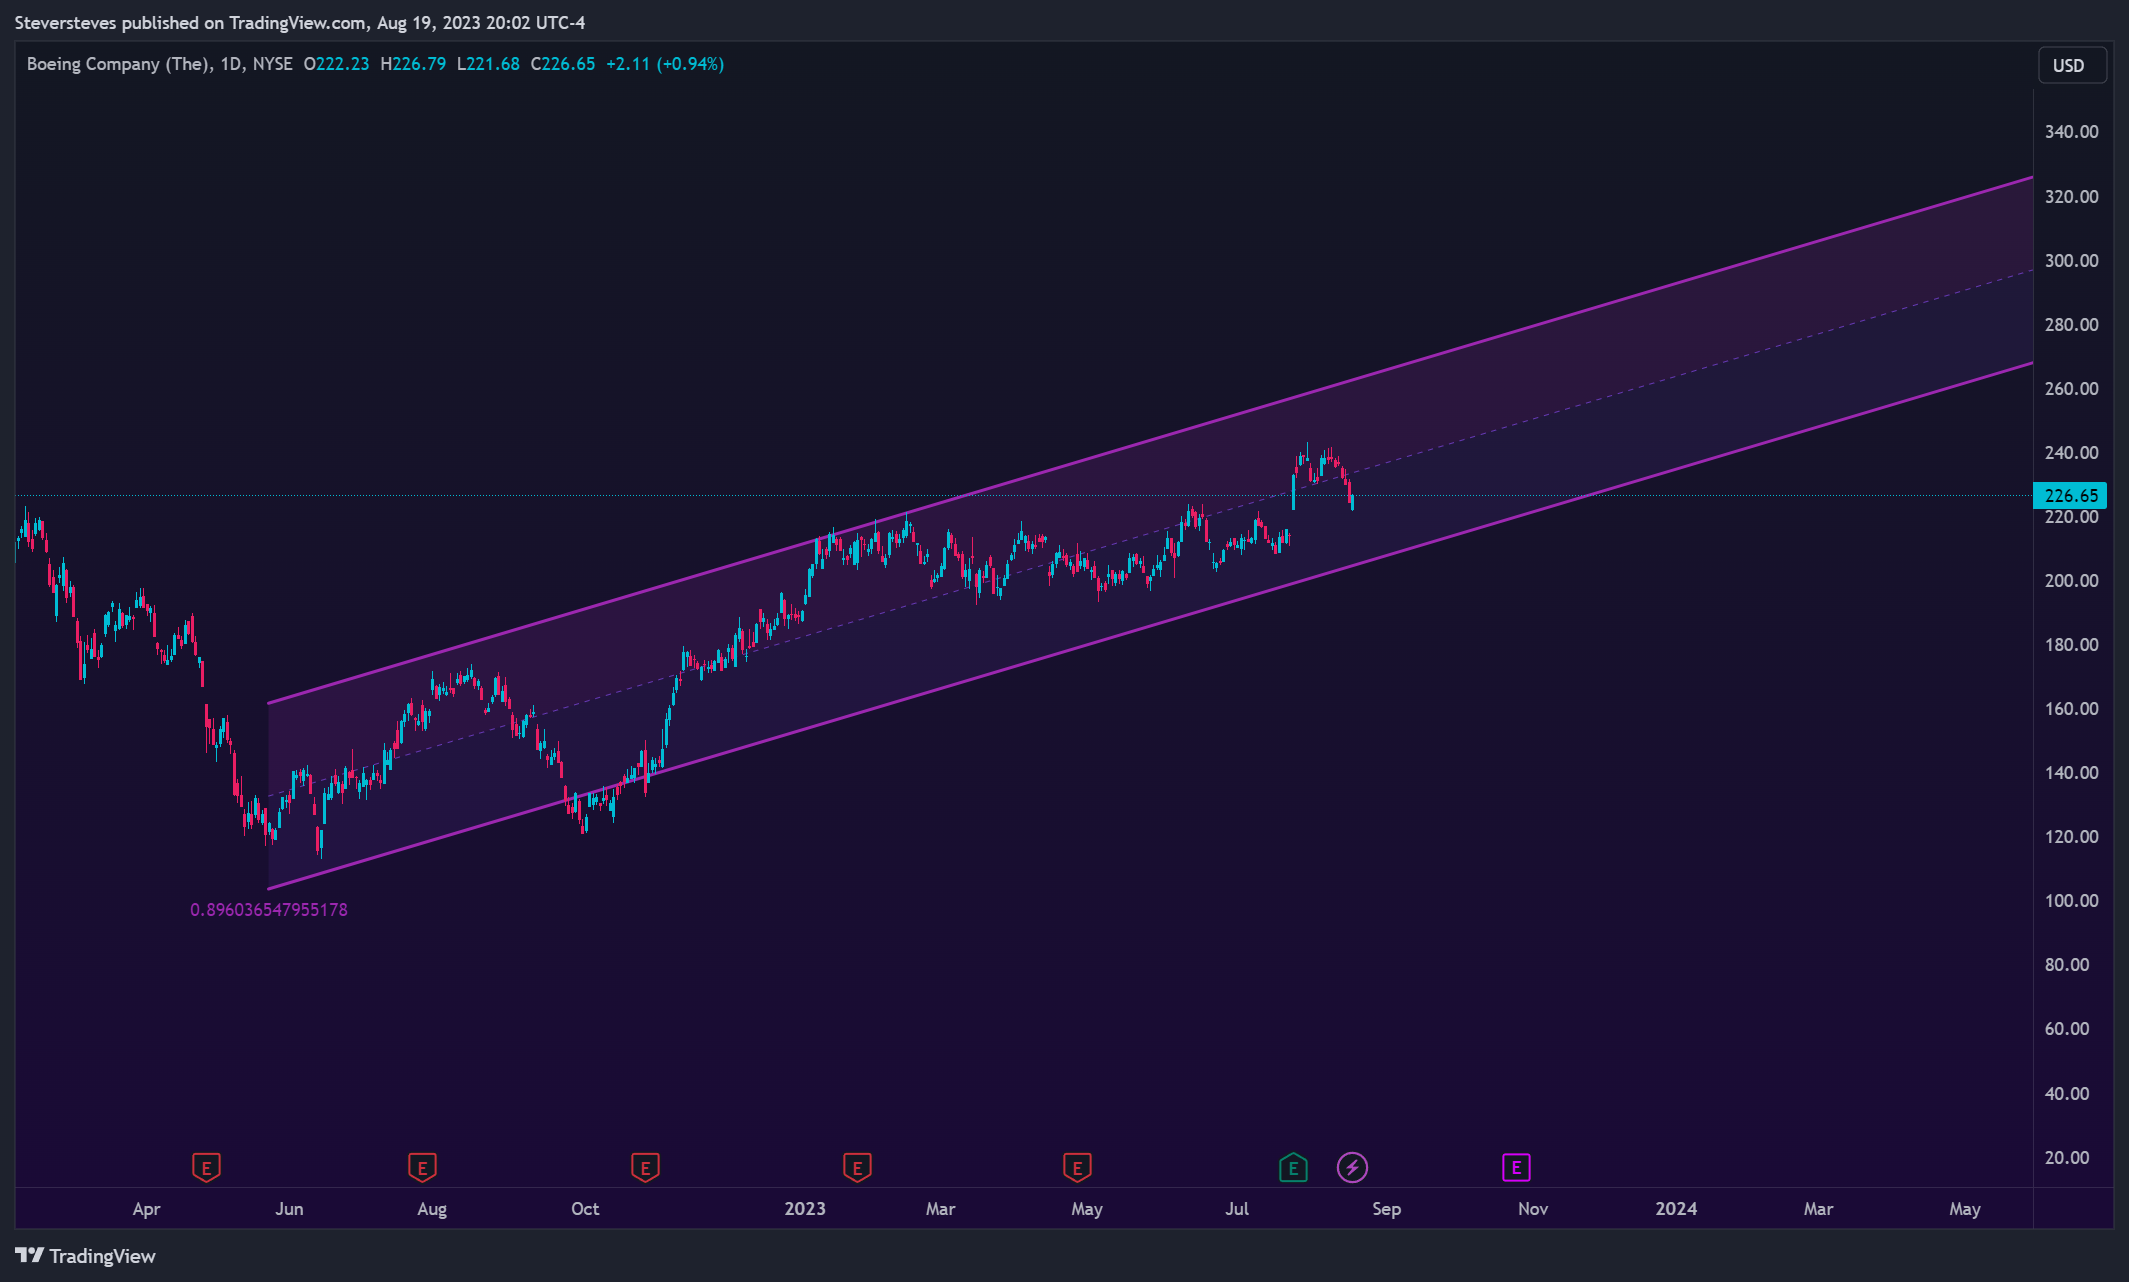Click the 120.00 price axis label
The height and width of the screenshot is (1282, 2129).
2071,837
